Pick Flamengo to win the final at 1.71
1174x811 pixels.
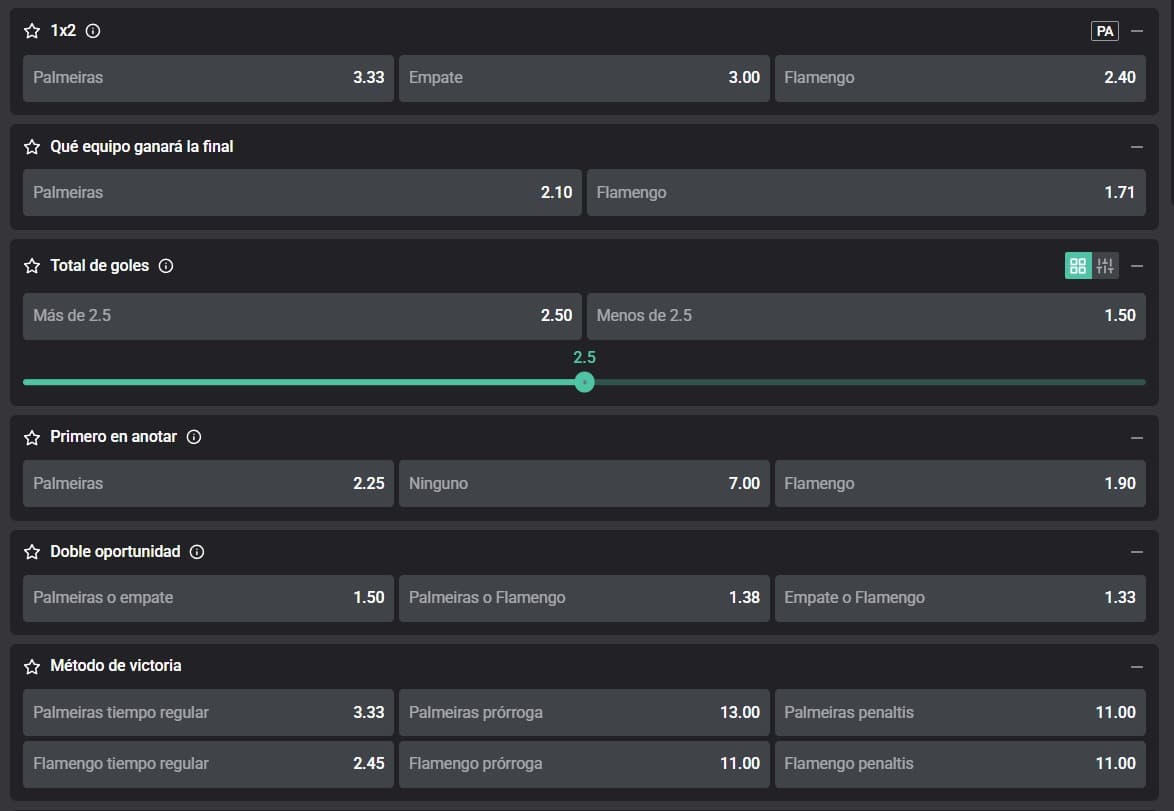pos(866,193)
